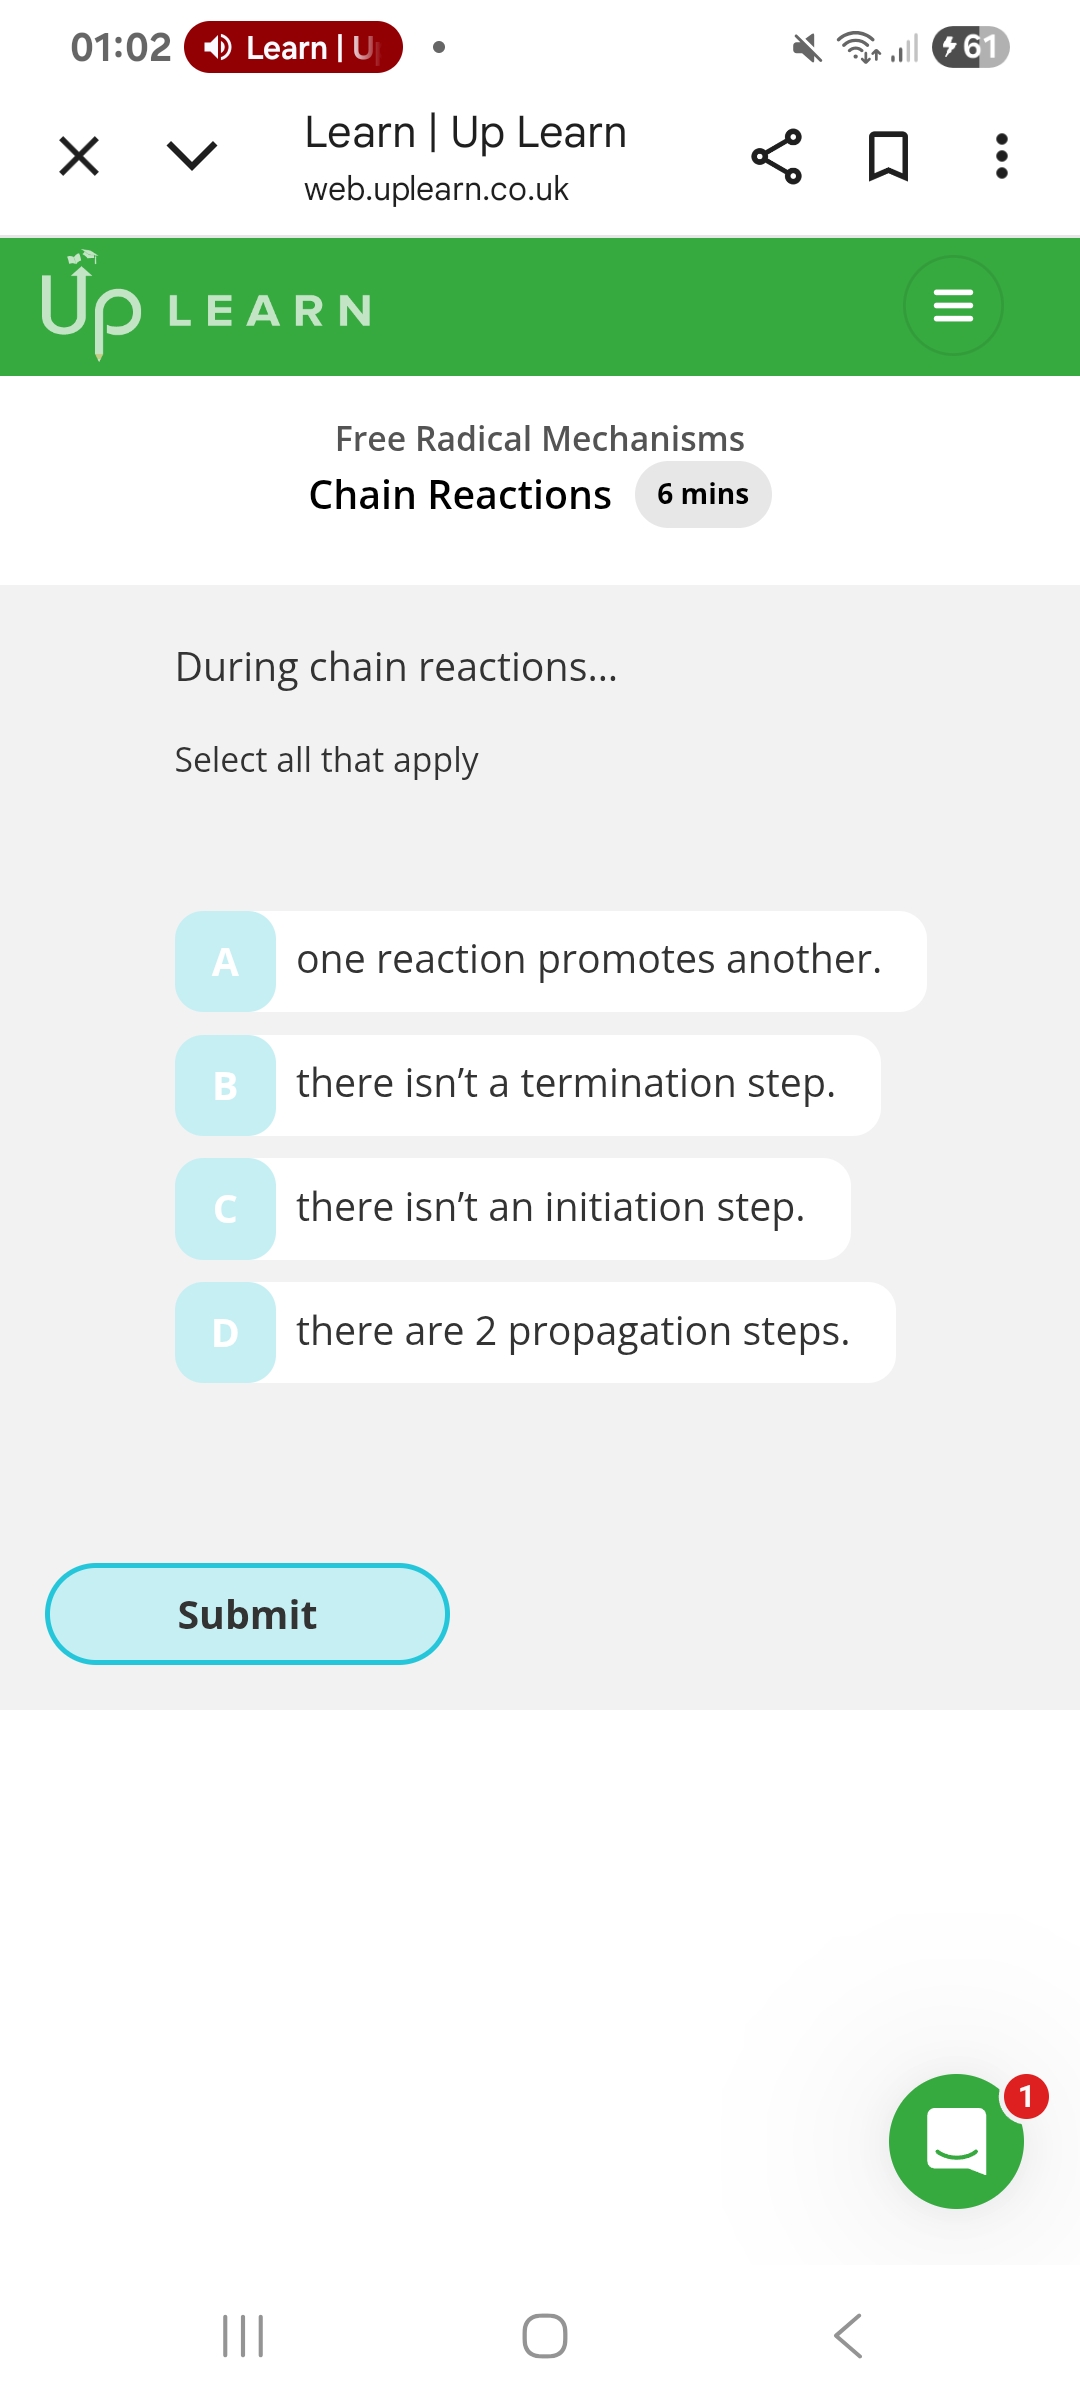The width and height of the screenshot is (1080, 2400).
Task: Expand the browser page dropdown chevron
Action: (x=191, y=156)
